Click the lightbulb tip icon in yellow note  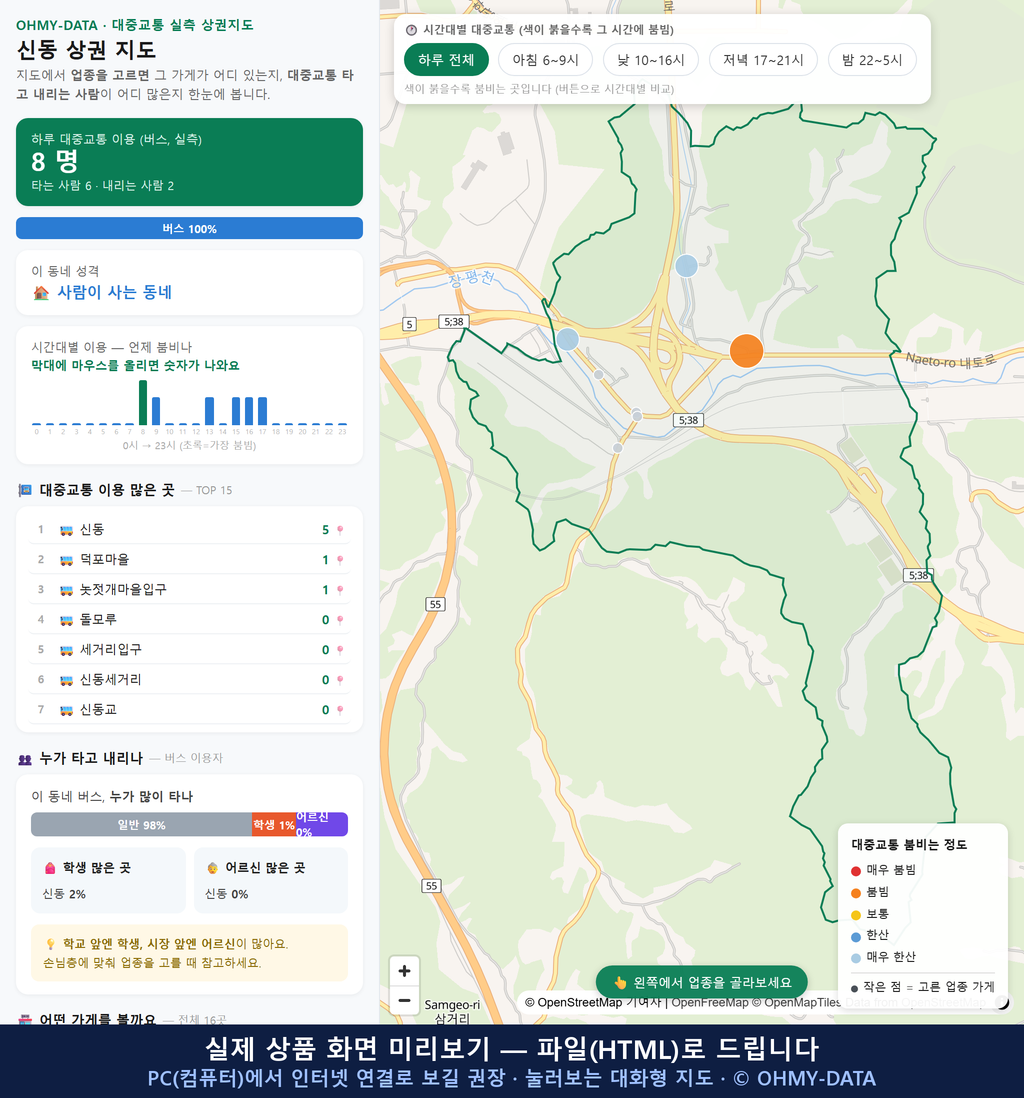coord(50,944)
